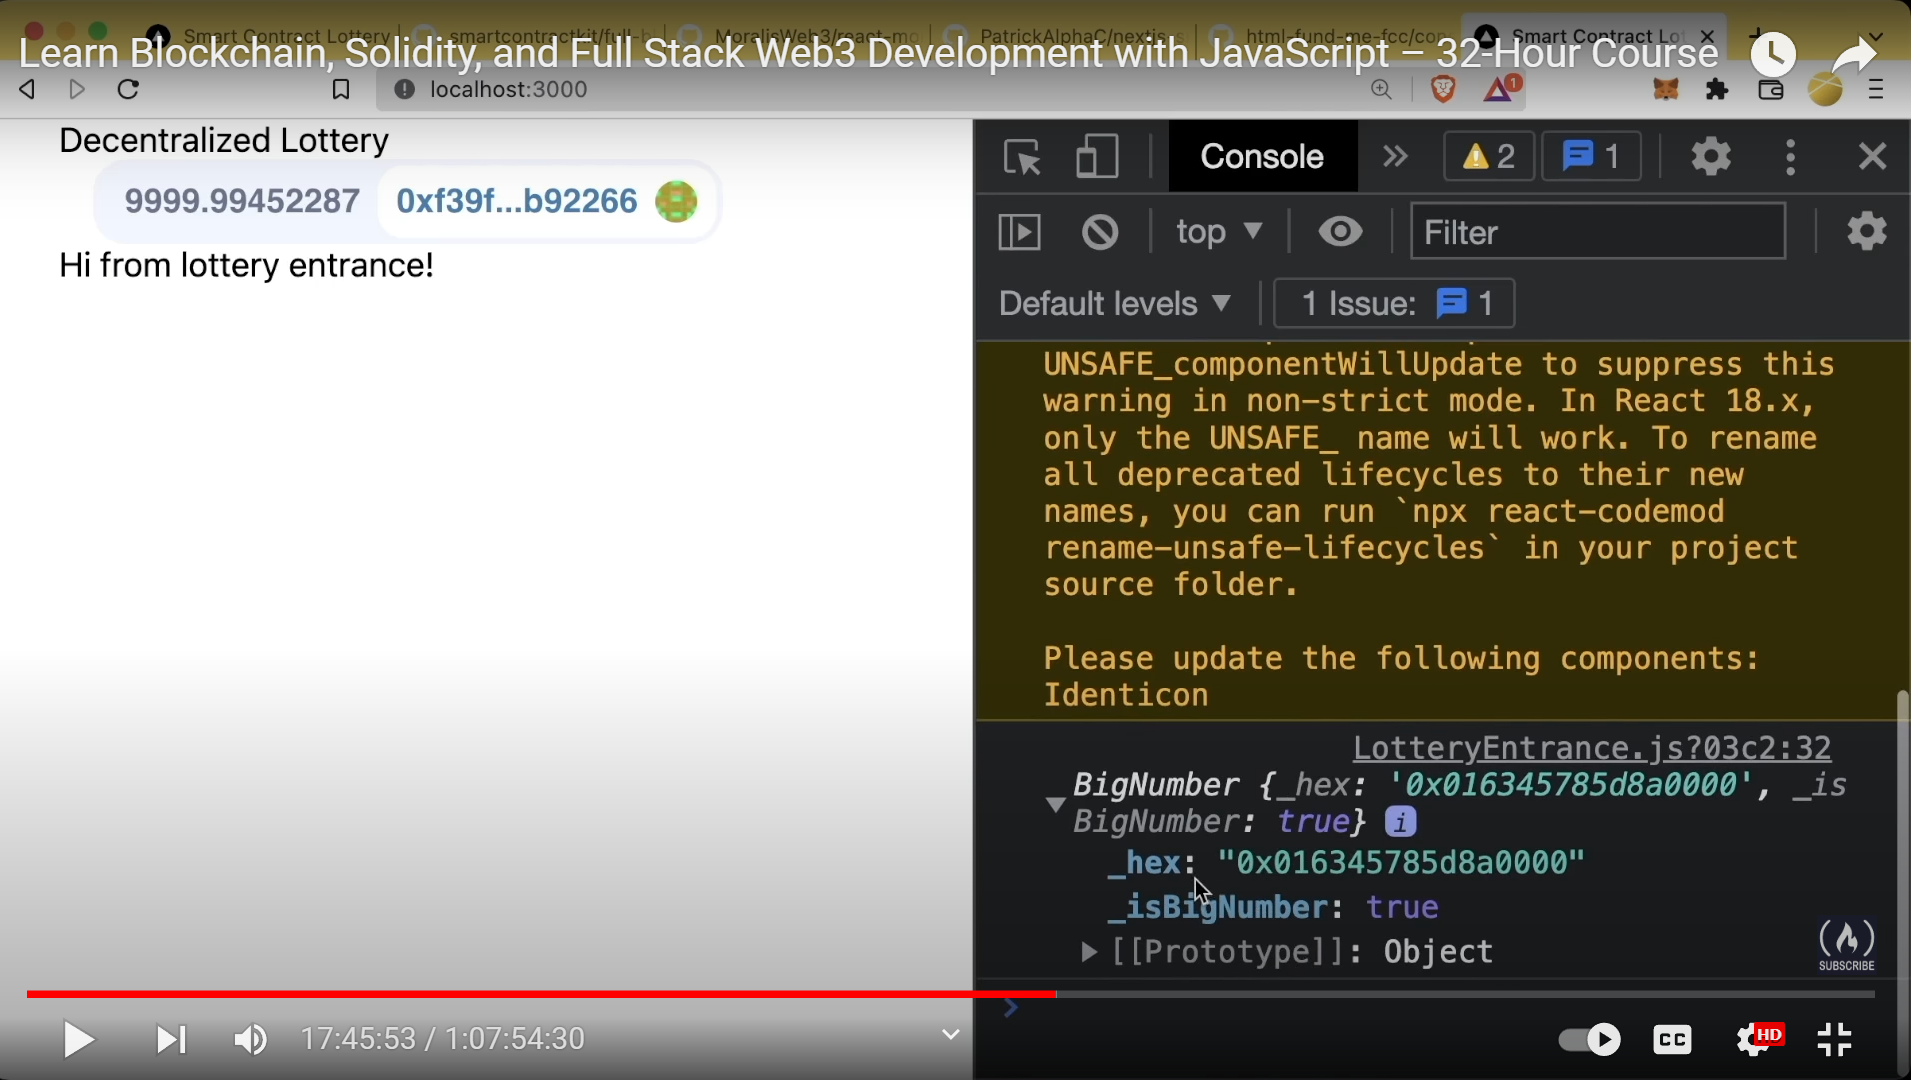Image resolution: width=1911 pixels, height=1080 pixels.
Task: Click the wallet balance 9999.99452287
Action: 242,201
